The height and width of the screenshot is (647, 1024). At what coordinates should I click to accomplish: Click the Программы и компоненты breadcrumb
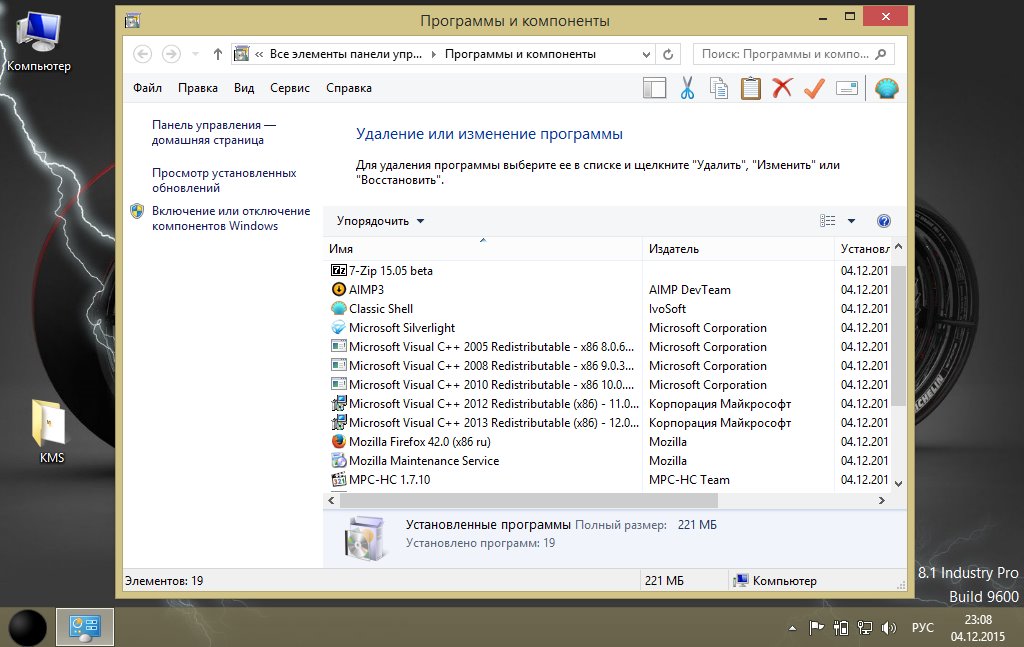pyautogui.click(x=520, y=54)
